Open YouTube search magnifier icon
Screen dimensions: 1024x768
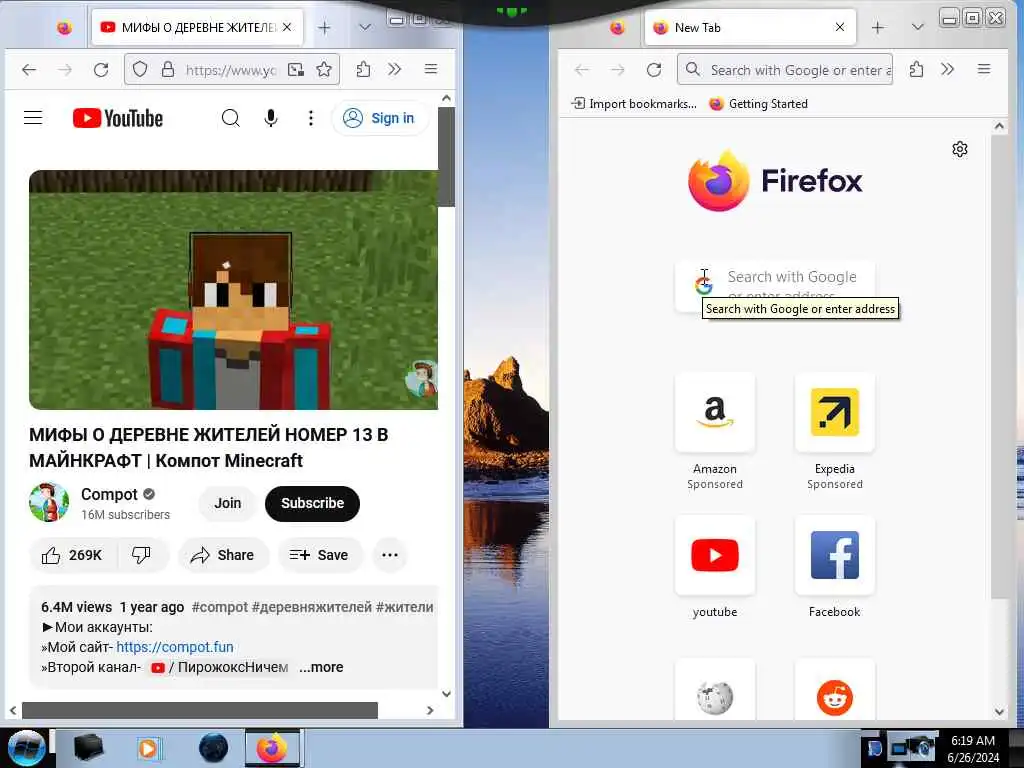[231, 118]
